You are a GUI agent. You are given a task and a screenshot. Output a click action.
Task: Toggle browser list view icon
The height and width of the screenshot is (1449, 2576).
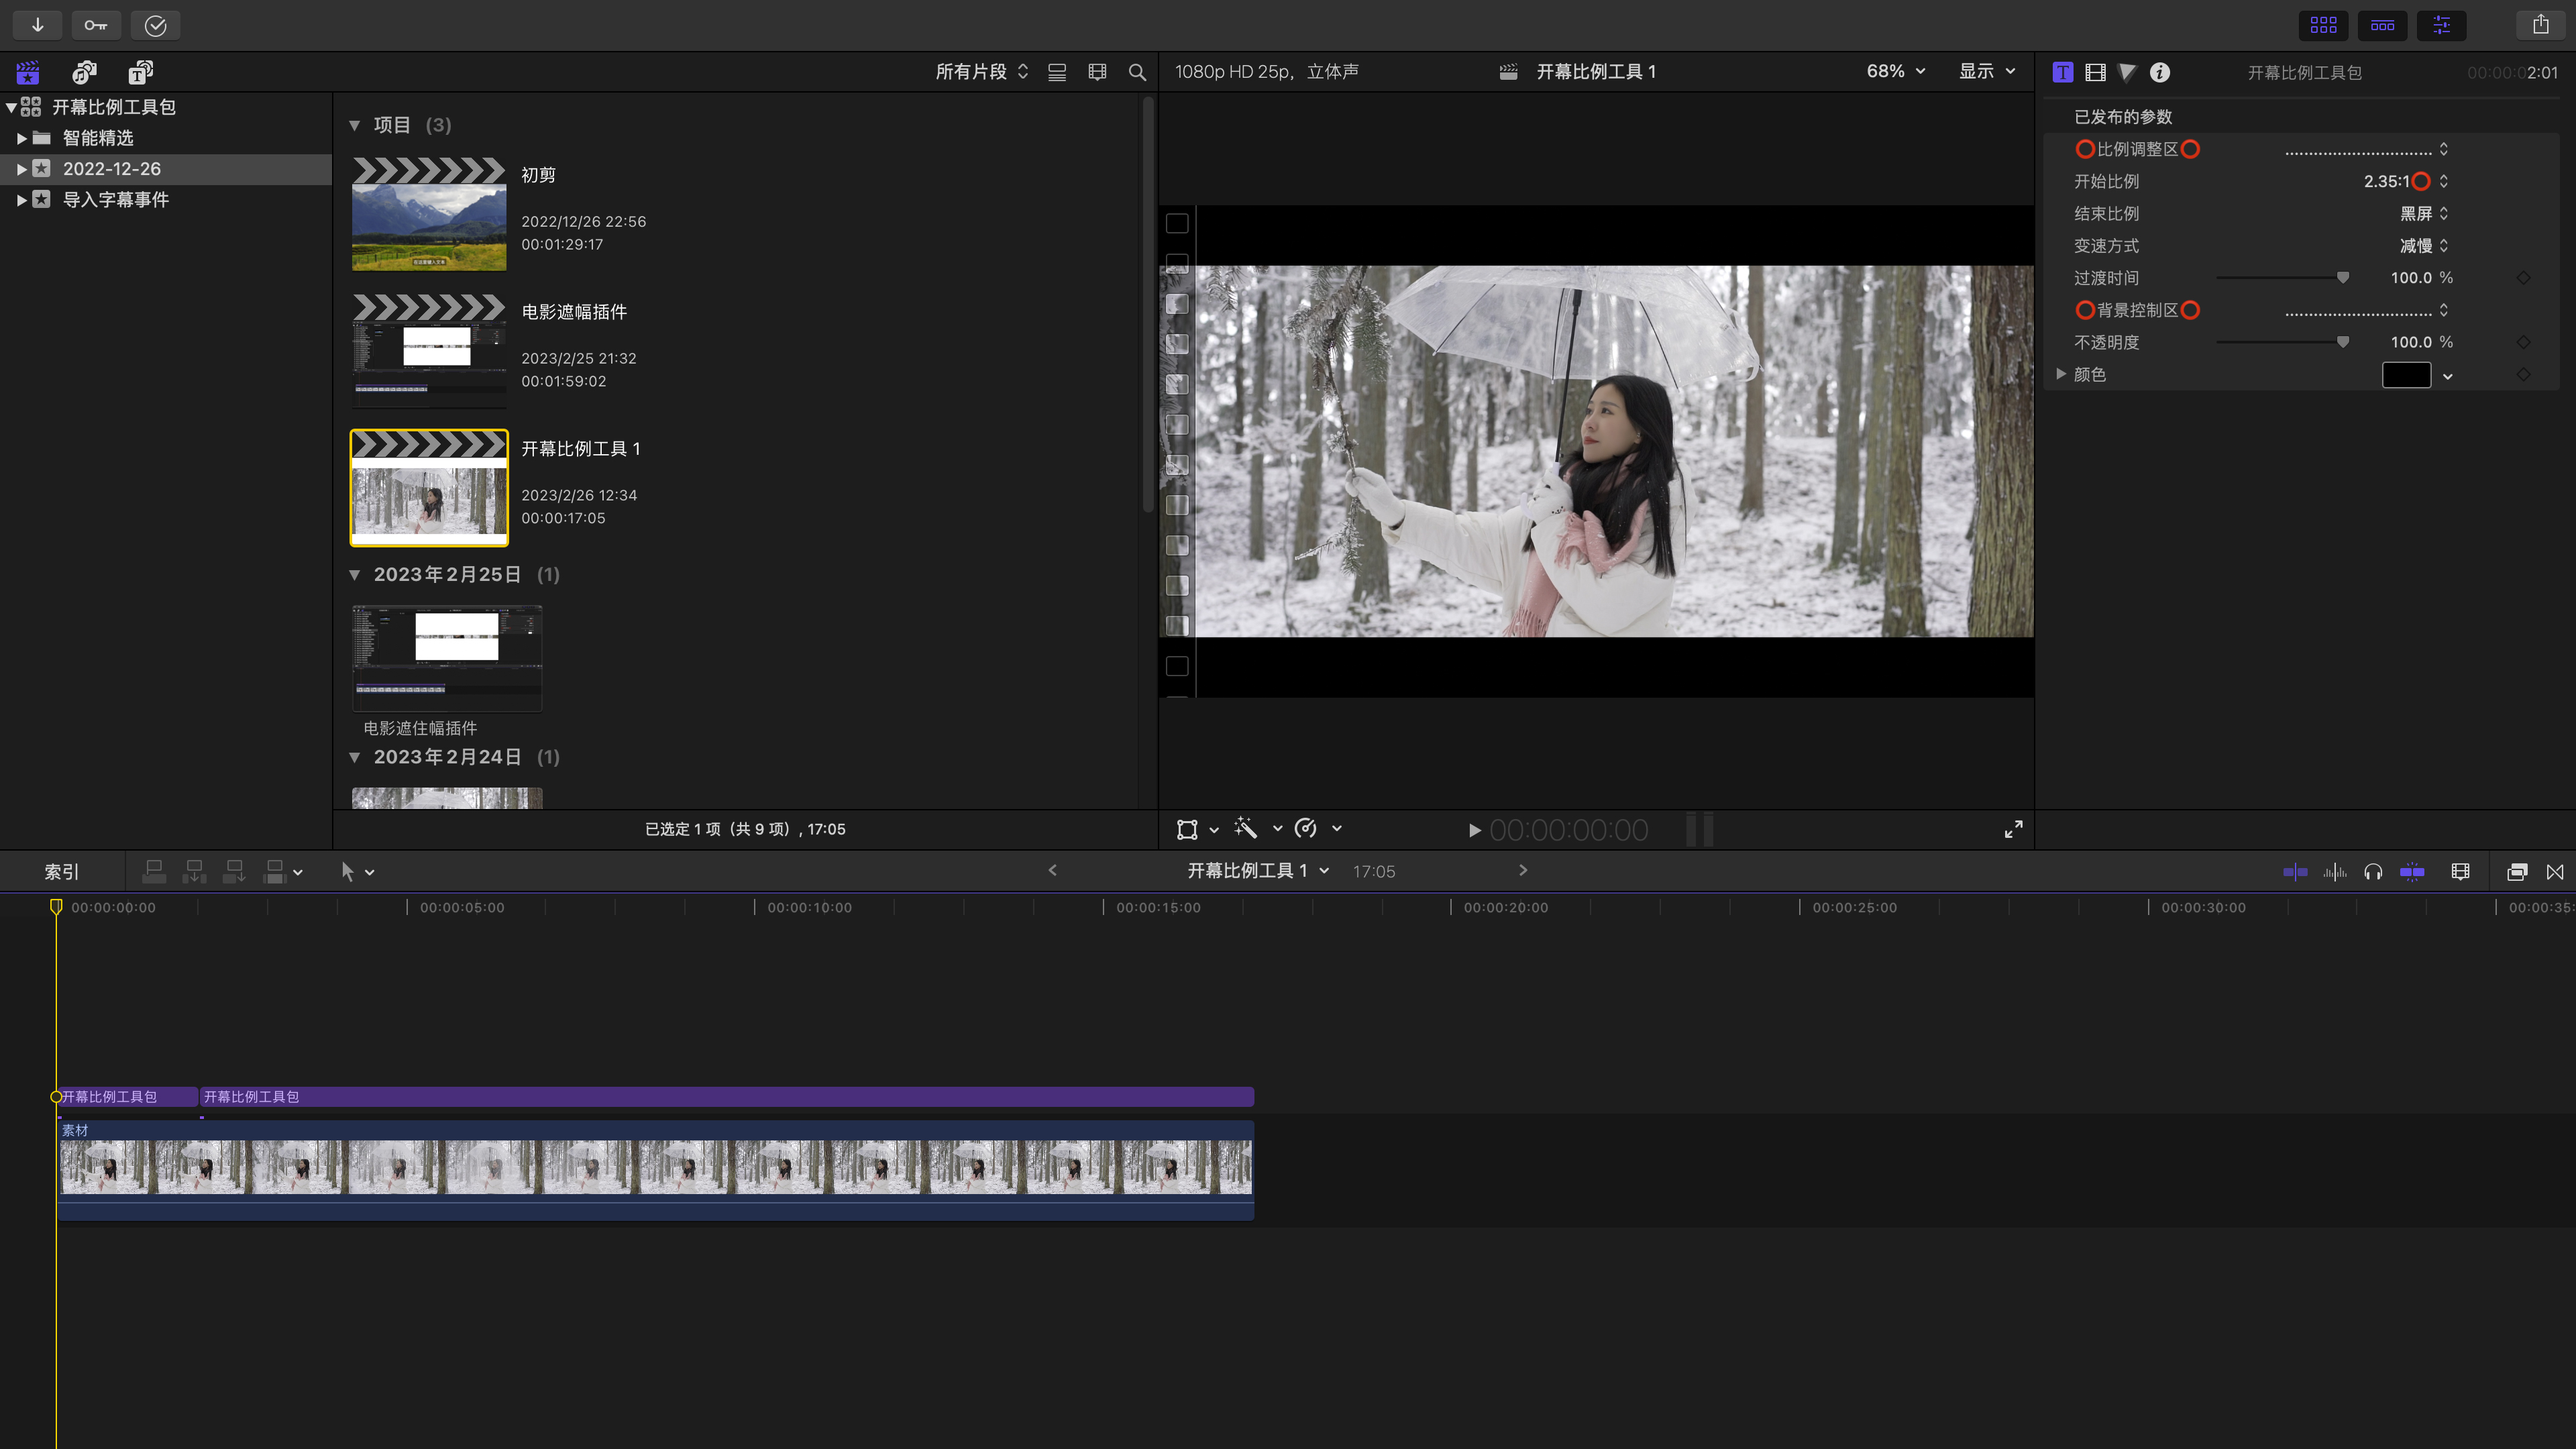pyautogui.click(x=1057, y=72)
